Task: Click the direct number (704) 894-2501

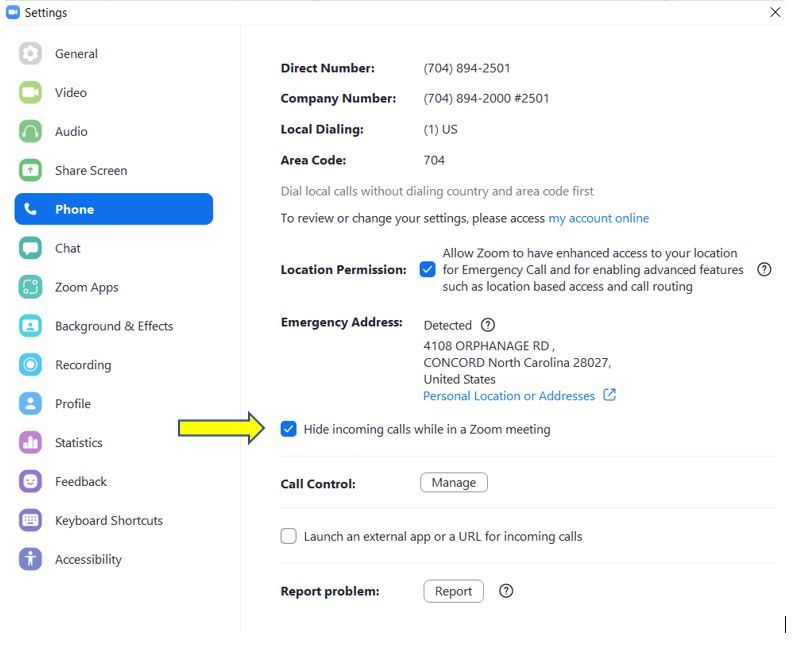Action: point(467,68)
